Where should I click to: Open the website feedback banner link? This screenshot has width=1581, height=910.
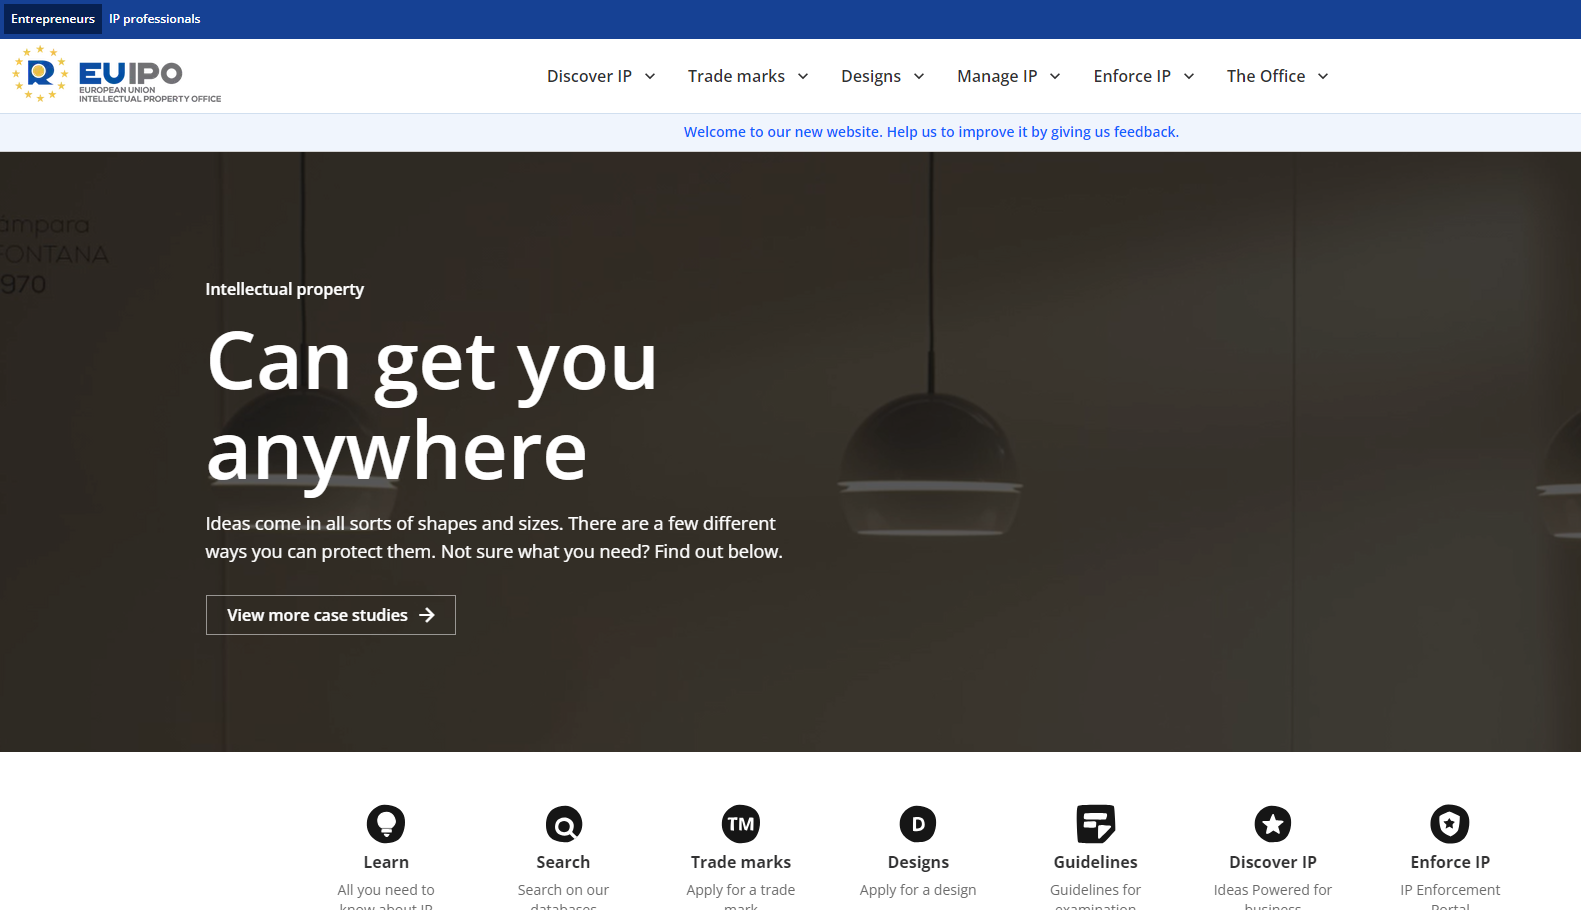(931, 132)
